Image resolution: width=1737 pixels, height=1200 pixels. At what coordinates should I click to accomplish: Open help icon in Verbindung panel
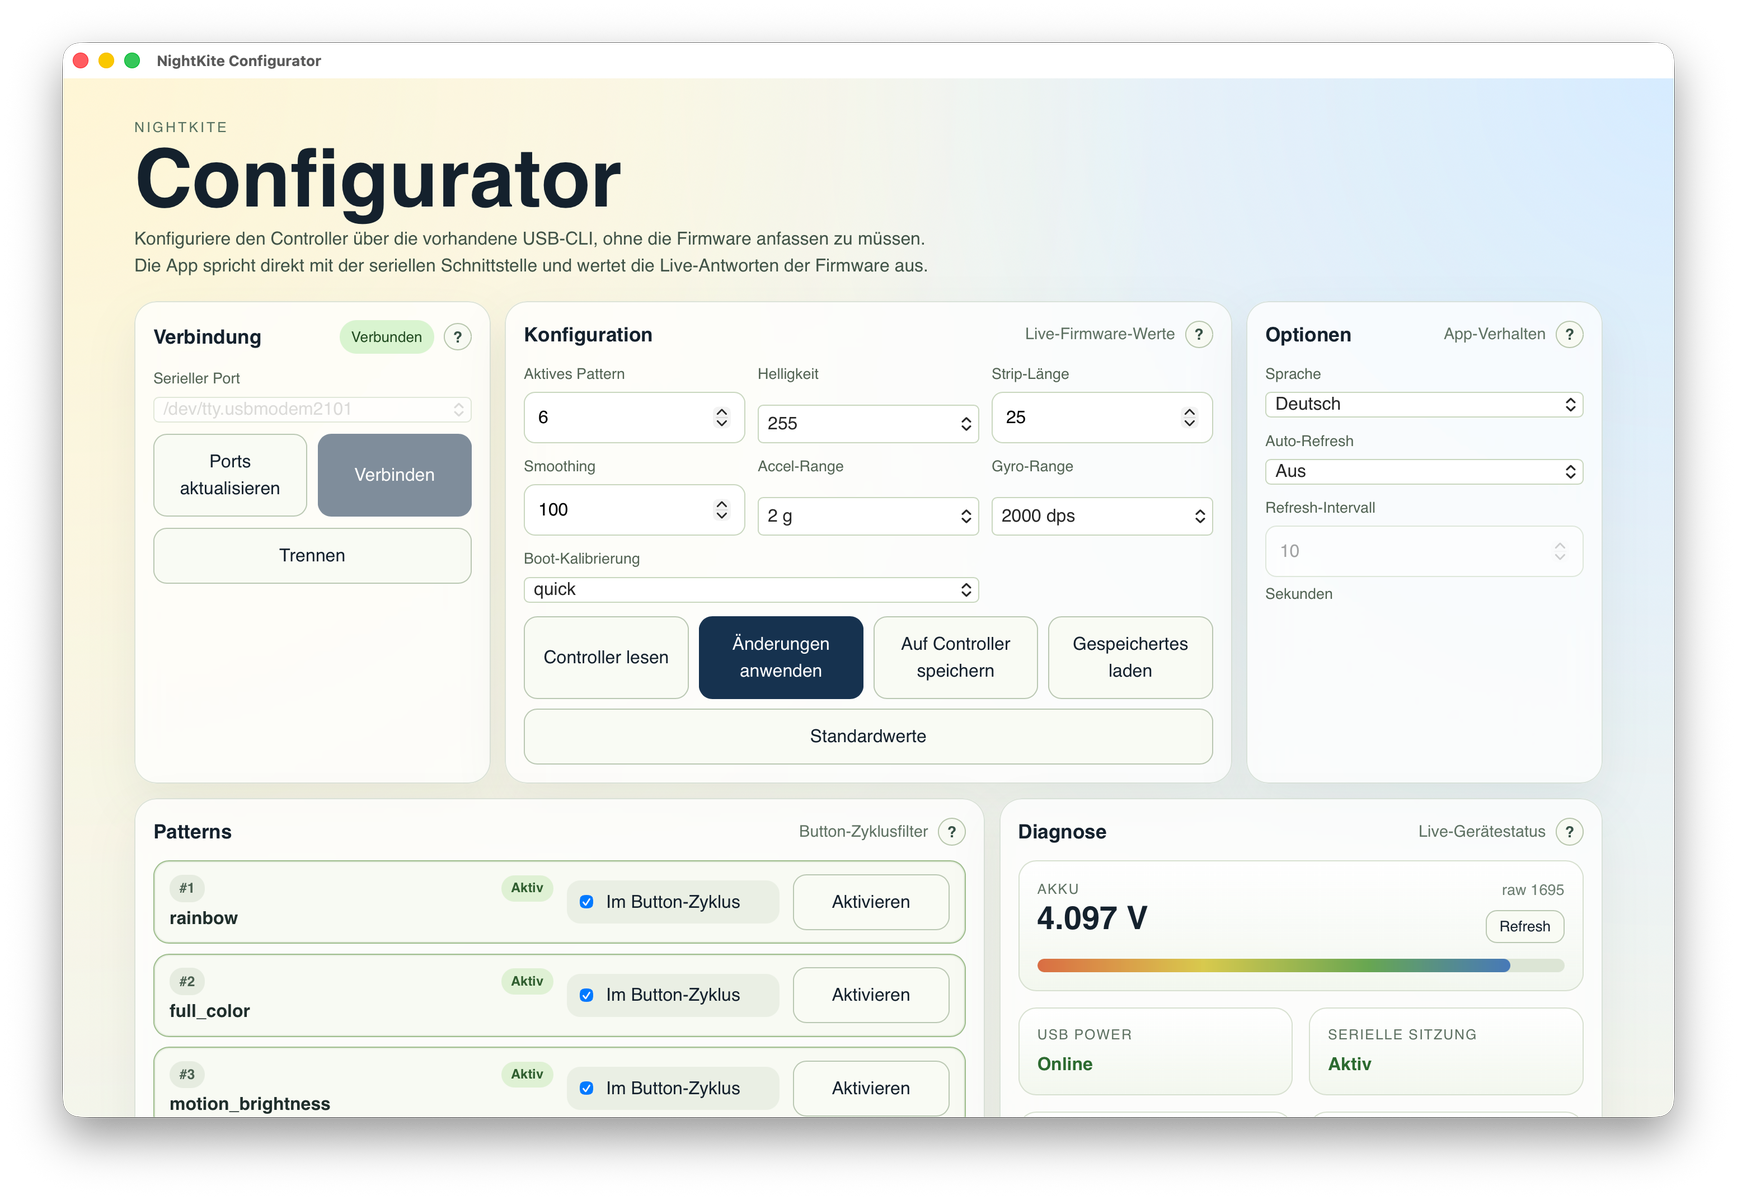(457, 337)
